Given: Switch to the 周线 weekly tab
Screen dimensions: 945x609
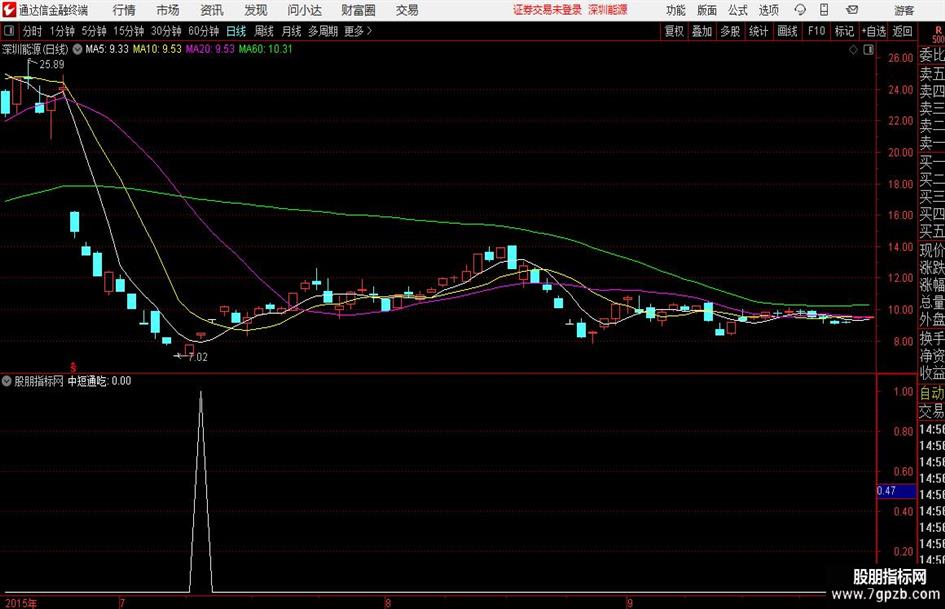Looking at the screenshot, I should point(263,31).
